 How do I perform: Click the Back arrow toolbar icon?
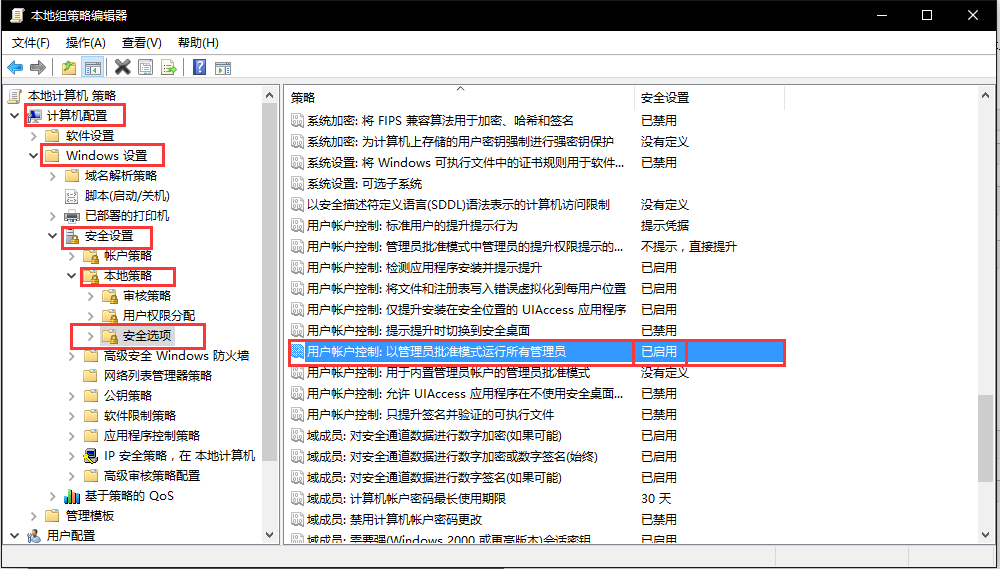[15, 68]
